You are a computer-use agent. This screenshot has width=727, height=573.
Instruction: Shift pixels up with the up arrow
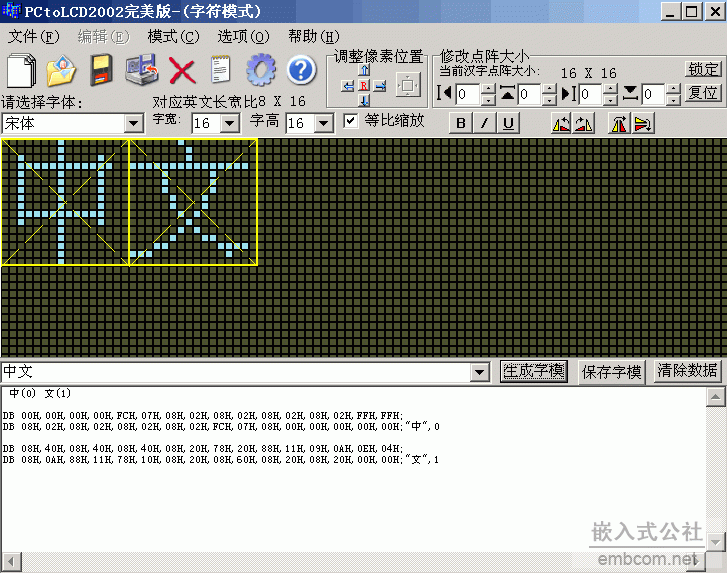(x=364, y=70)
